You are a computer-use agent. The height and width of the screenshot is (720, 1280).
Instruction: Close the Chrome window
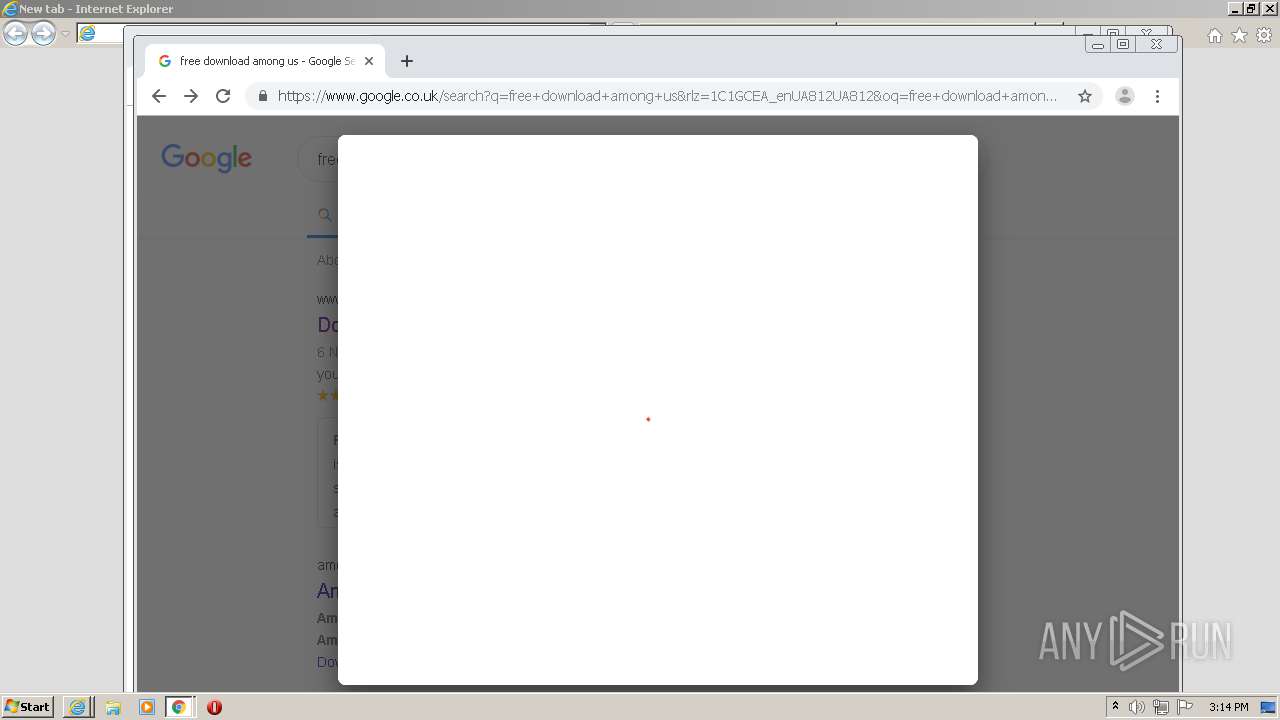1156,44
